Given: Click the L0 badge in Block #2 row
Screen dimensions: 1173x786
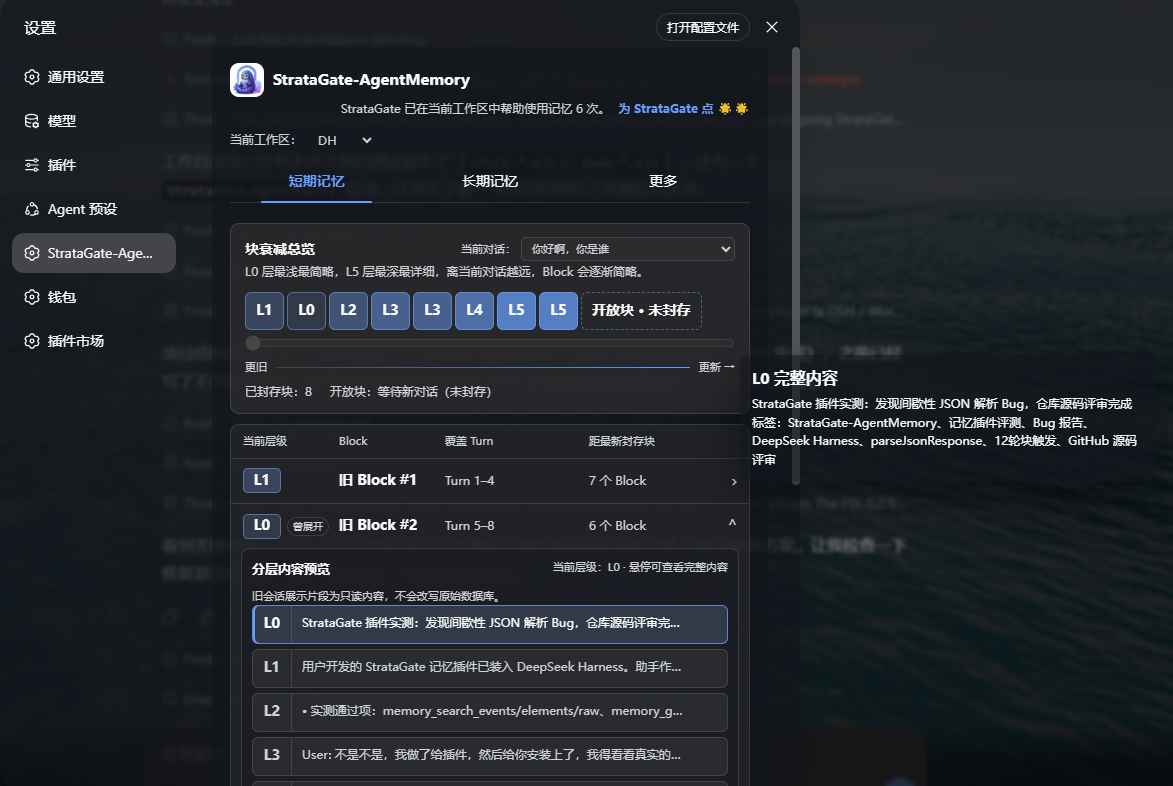Looking at the screenshot, I should click(262, 526).
